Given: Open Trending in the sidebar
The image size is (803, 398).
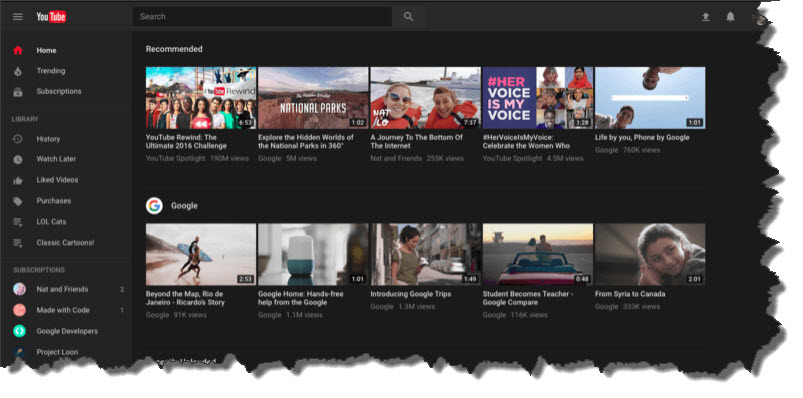Looking at the screenshot, I should click(x=51, y=71).
